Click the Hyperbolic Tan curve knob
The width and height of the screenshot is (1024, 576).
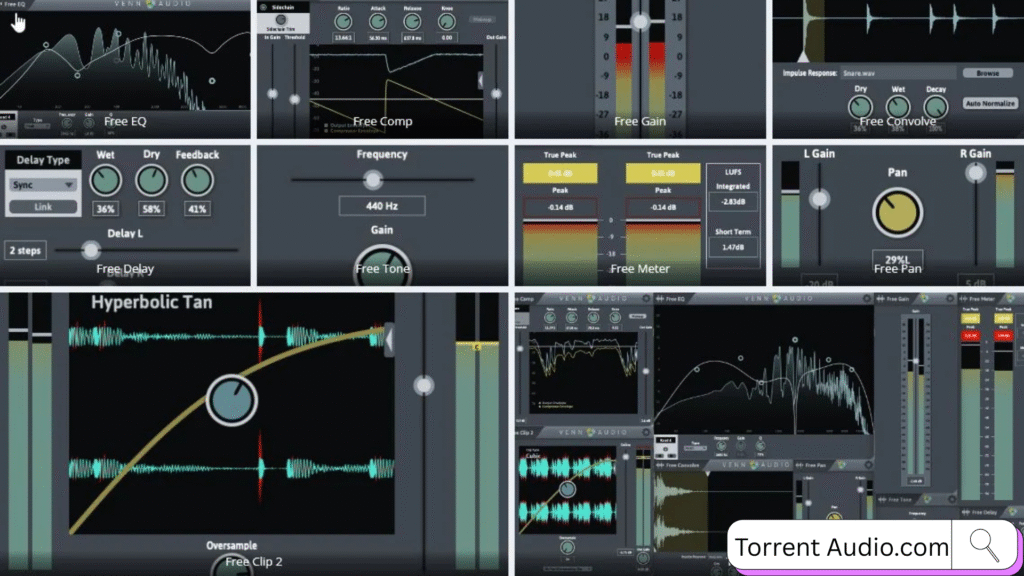(231, 401)
